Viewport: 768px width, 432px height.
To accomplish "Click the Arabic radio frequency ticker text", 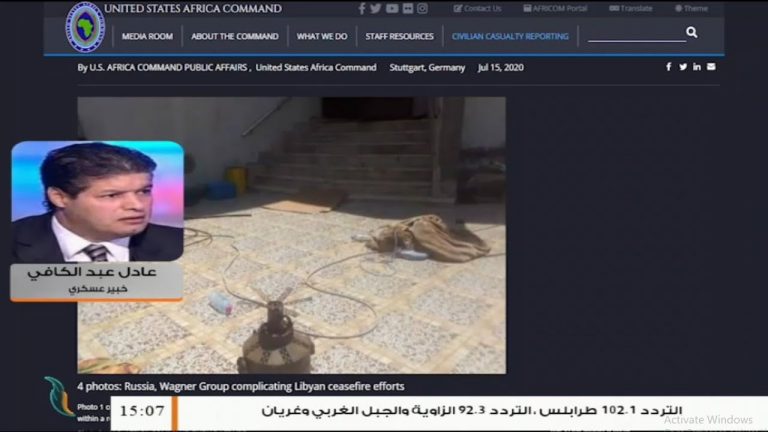I will (x=471, y=410).
